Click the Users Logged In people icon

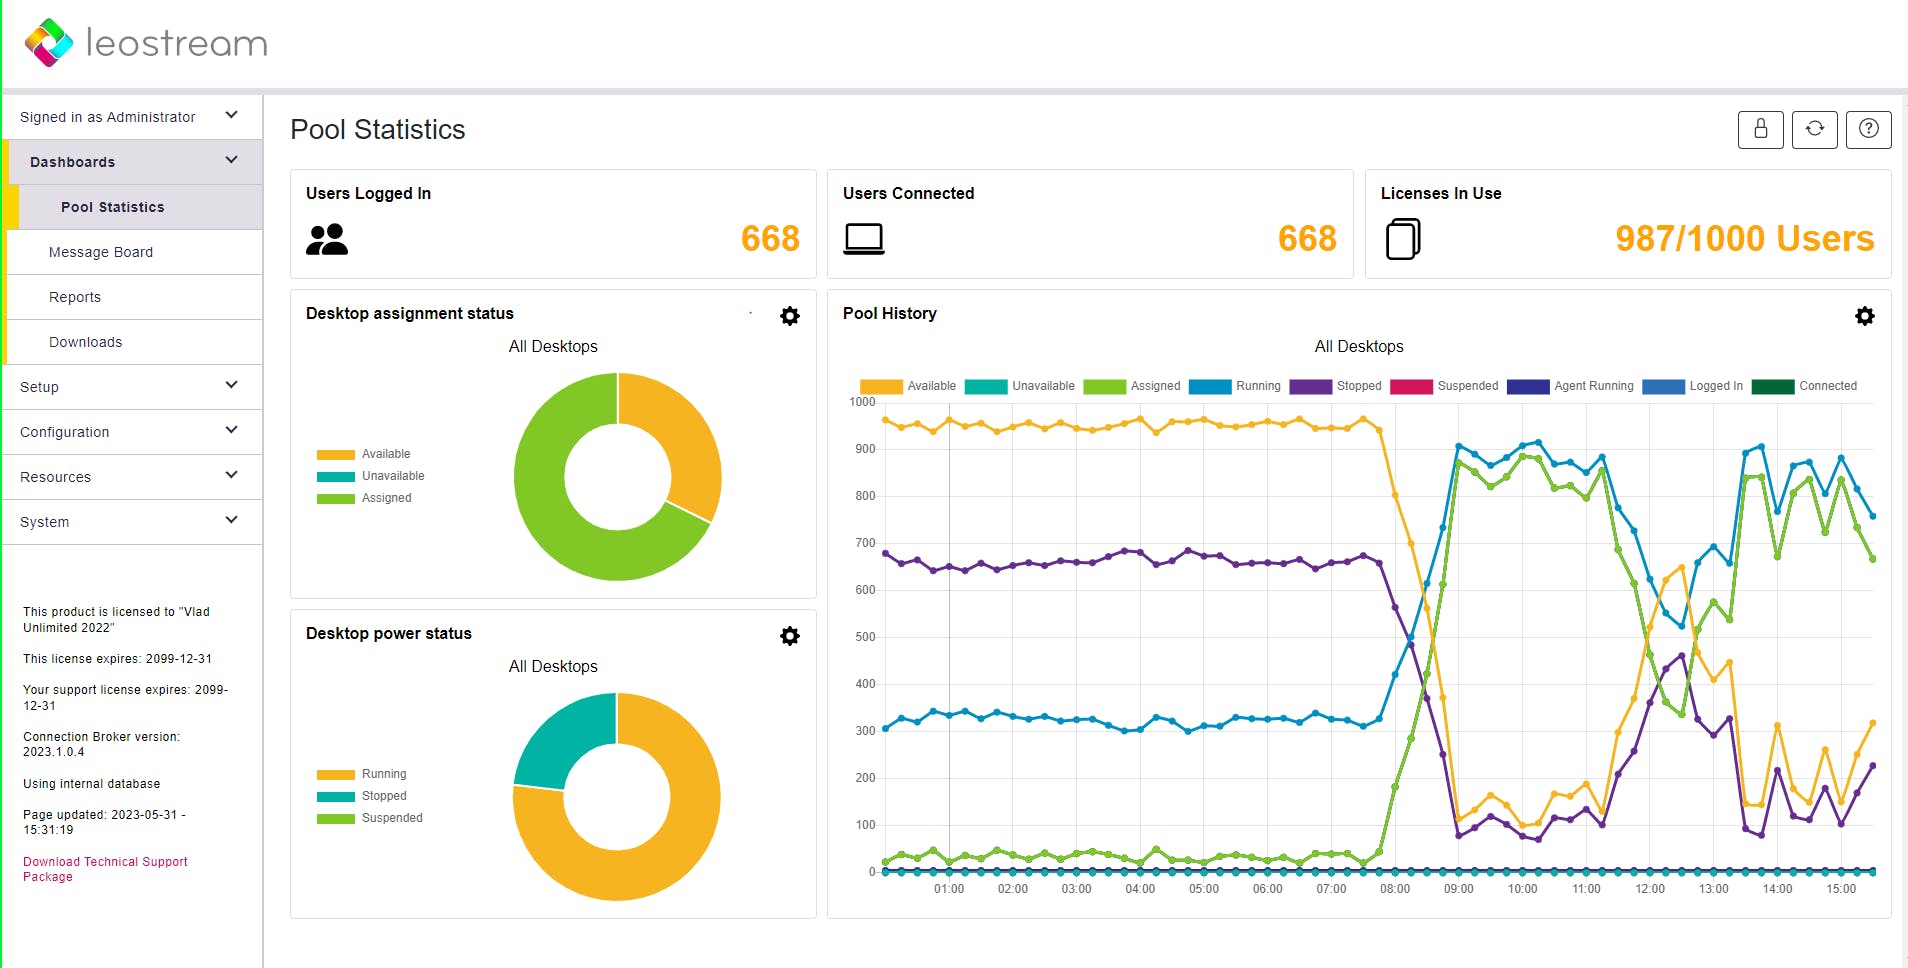[327, 239]
